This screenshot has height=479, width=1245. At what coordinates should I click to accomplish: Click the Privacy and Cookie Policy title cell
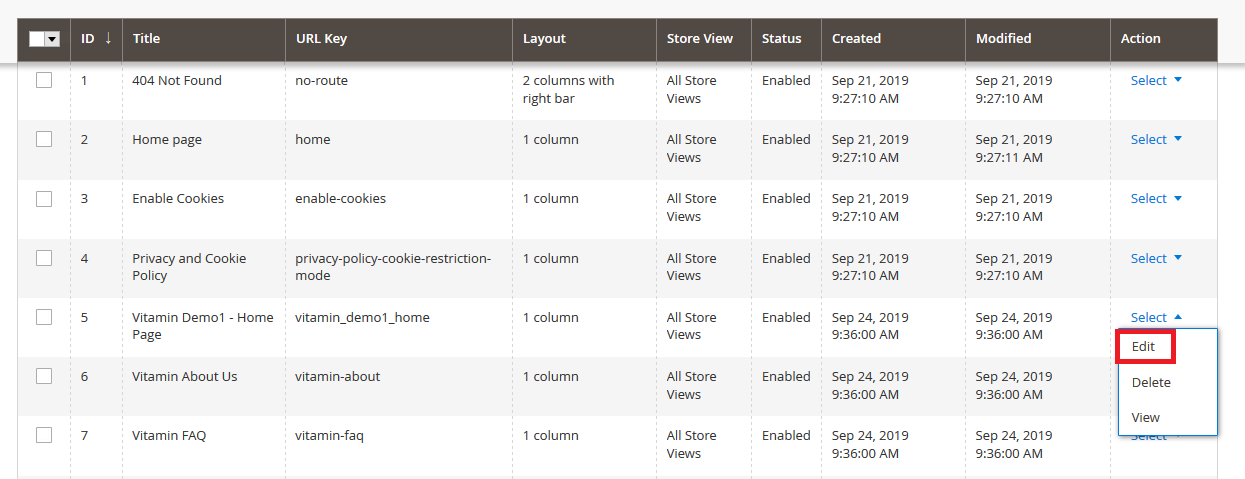pyautogui.click(x=189, y=267)
